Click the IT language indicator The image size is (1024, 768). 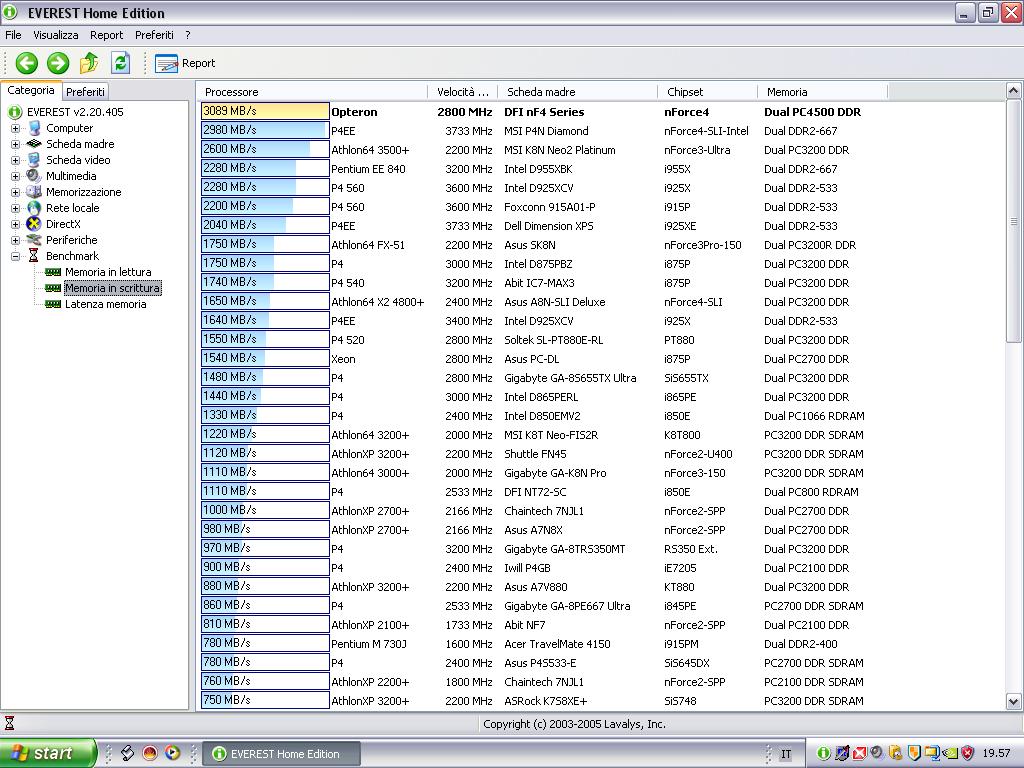pyautogui.click(x=786, y=754)
